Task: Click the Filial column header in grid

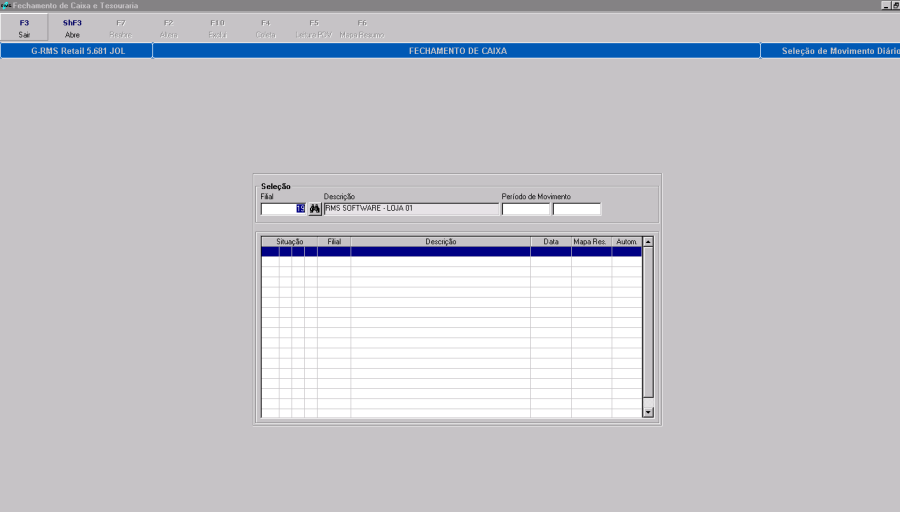Action: pyautogui.click(x=334, y=242)
